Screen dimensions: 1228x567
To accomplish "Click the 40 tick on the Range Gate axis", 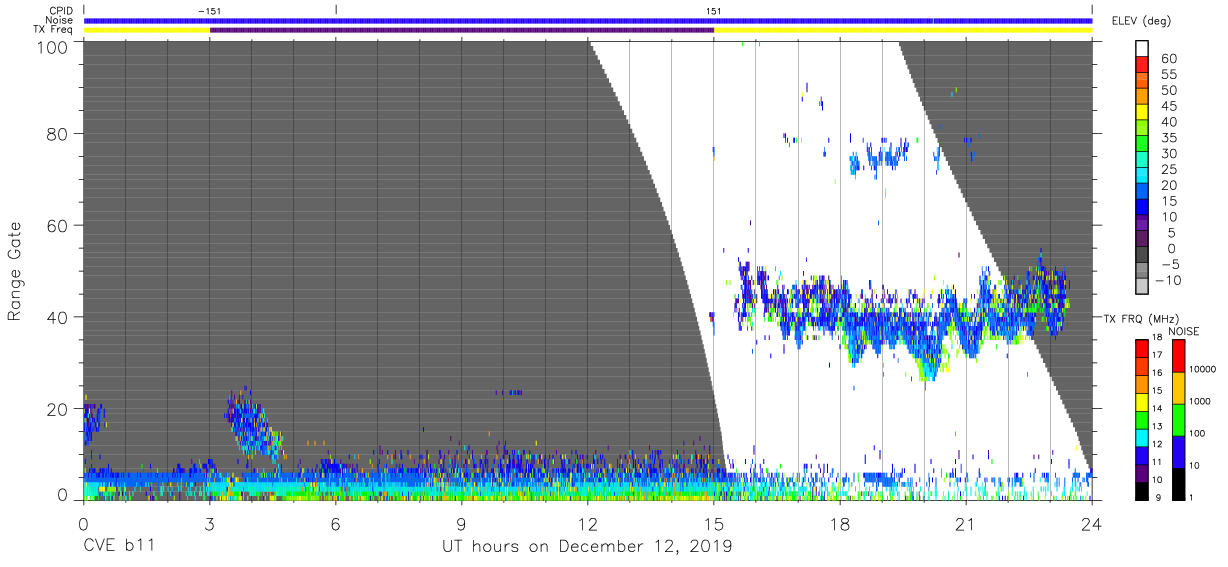I will (x=57, y=317).
